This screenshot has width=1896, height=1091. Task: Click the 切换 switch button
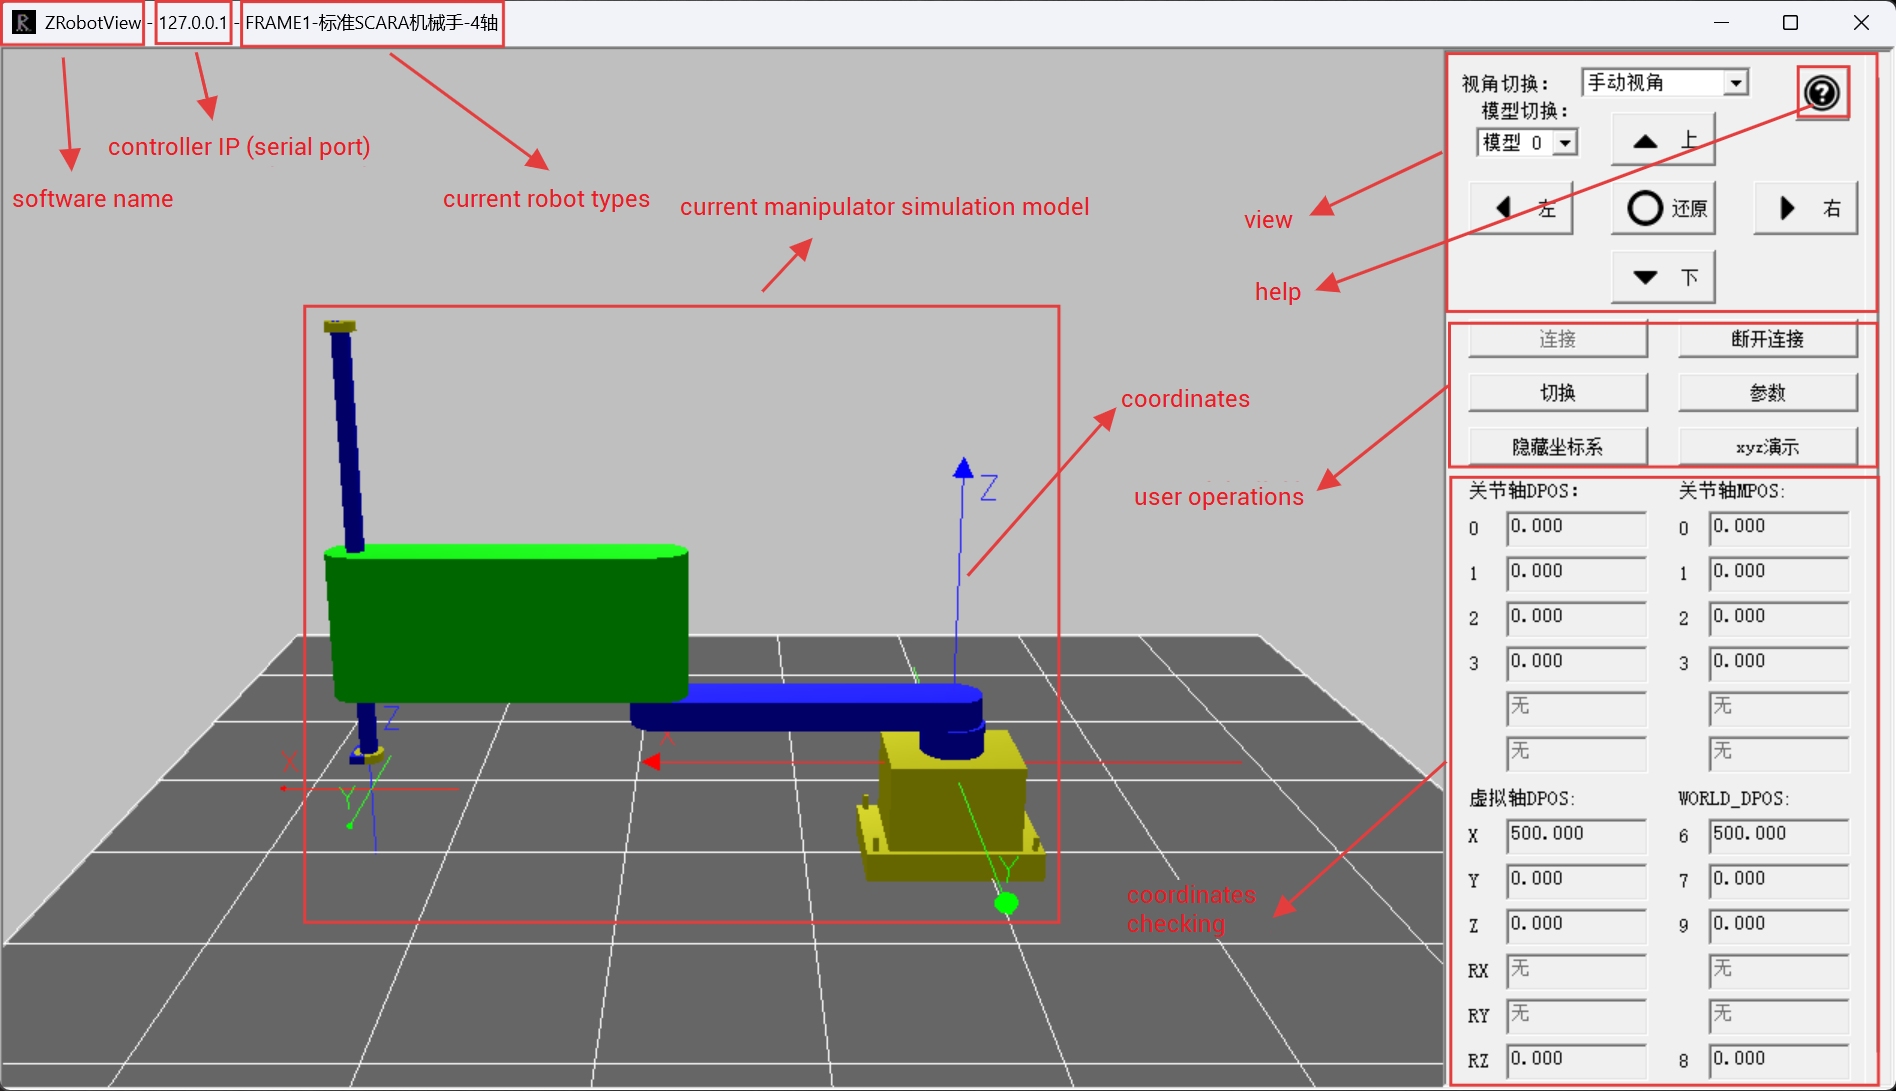click(1557, 392)
